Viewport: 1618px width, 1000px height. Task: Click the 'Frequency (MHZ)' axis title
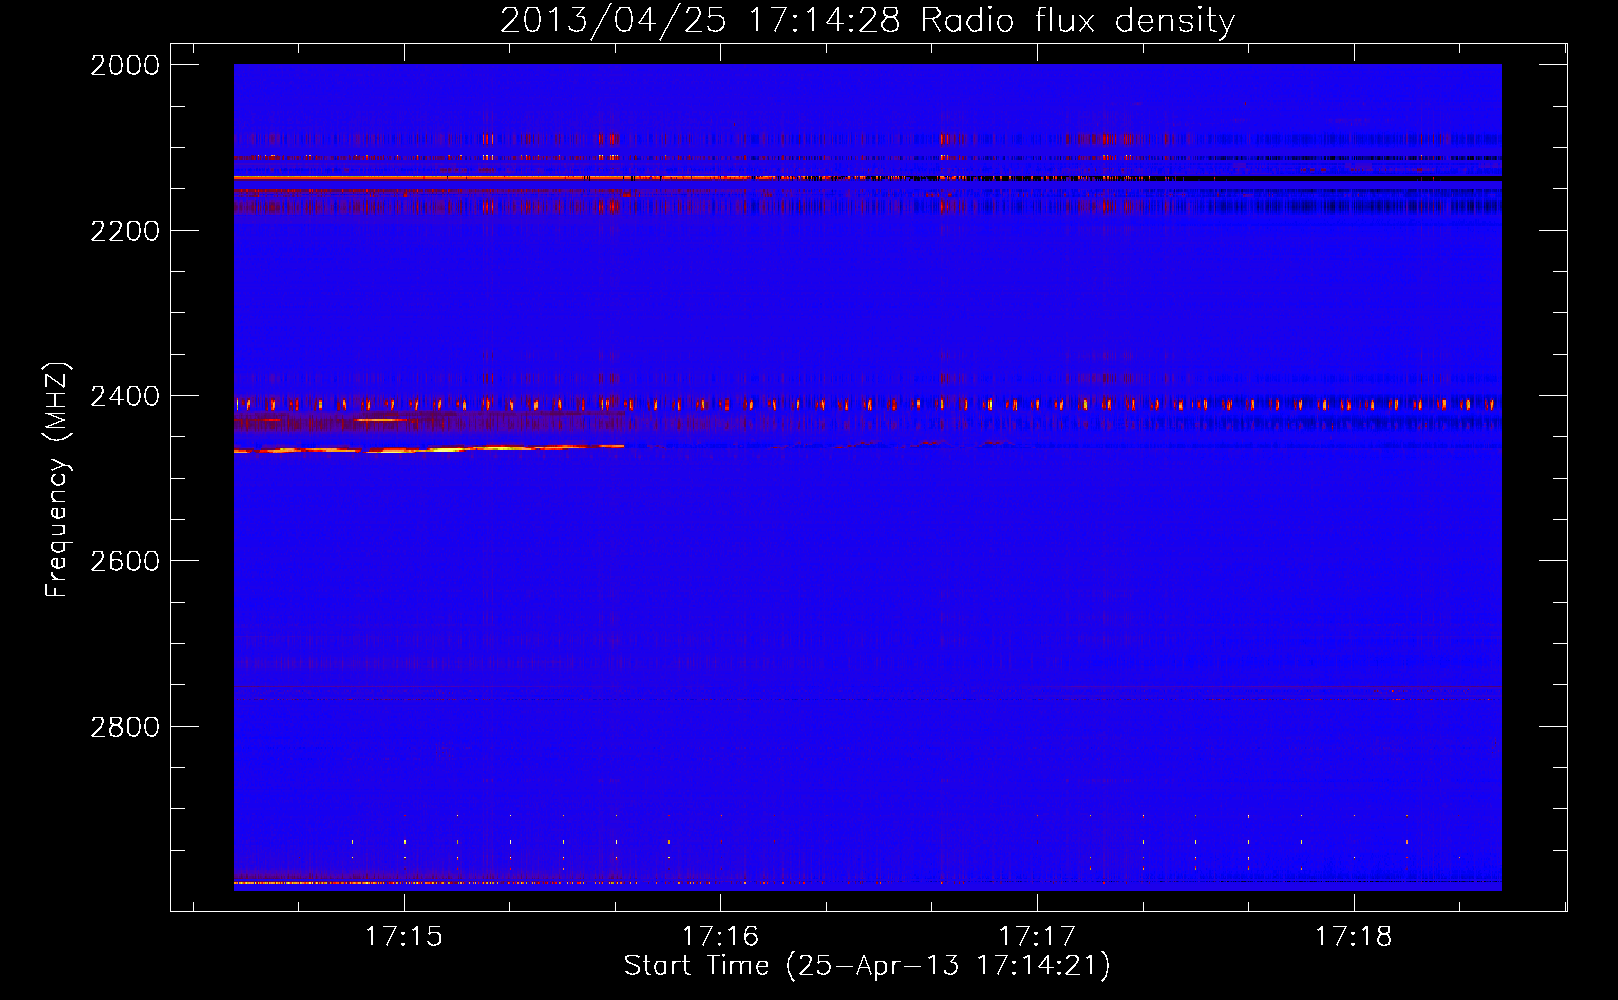[x=57, y=480]
